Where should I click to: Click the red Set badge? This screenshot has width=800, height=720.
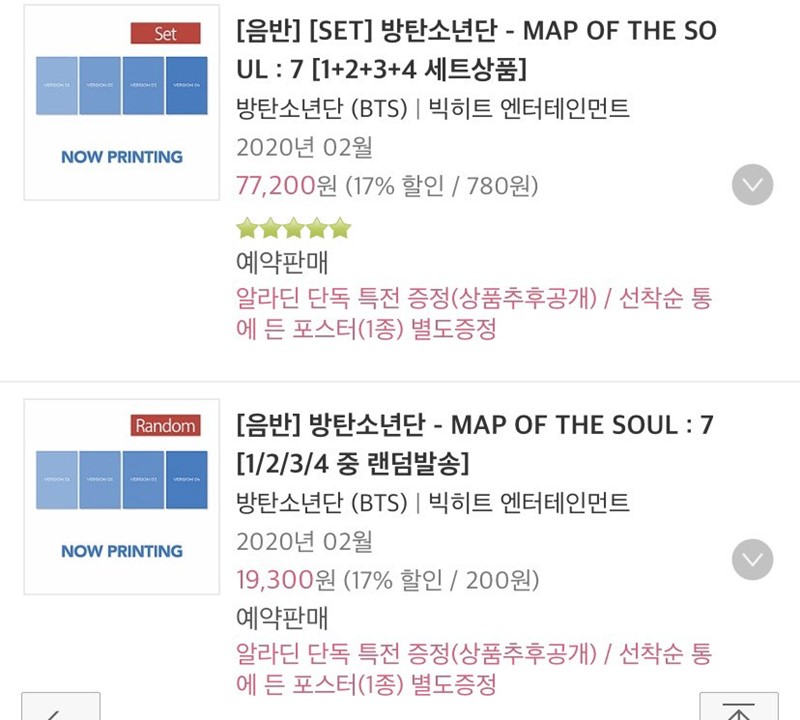coord(165,34)
